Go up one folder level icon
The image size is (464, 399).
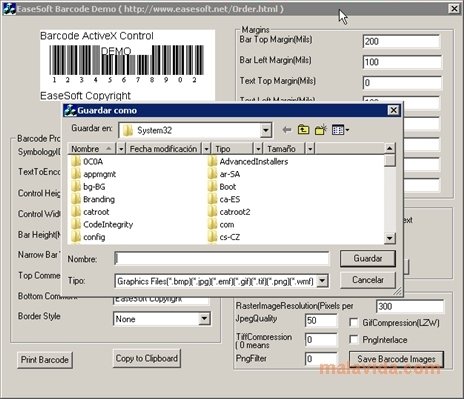303,130
